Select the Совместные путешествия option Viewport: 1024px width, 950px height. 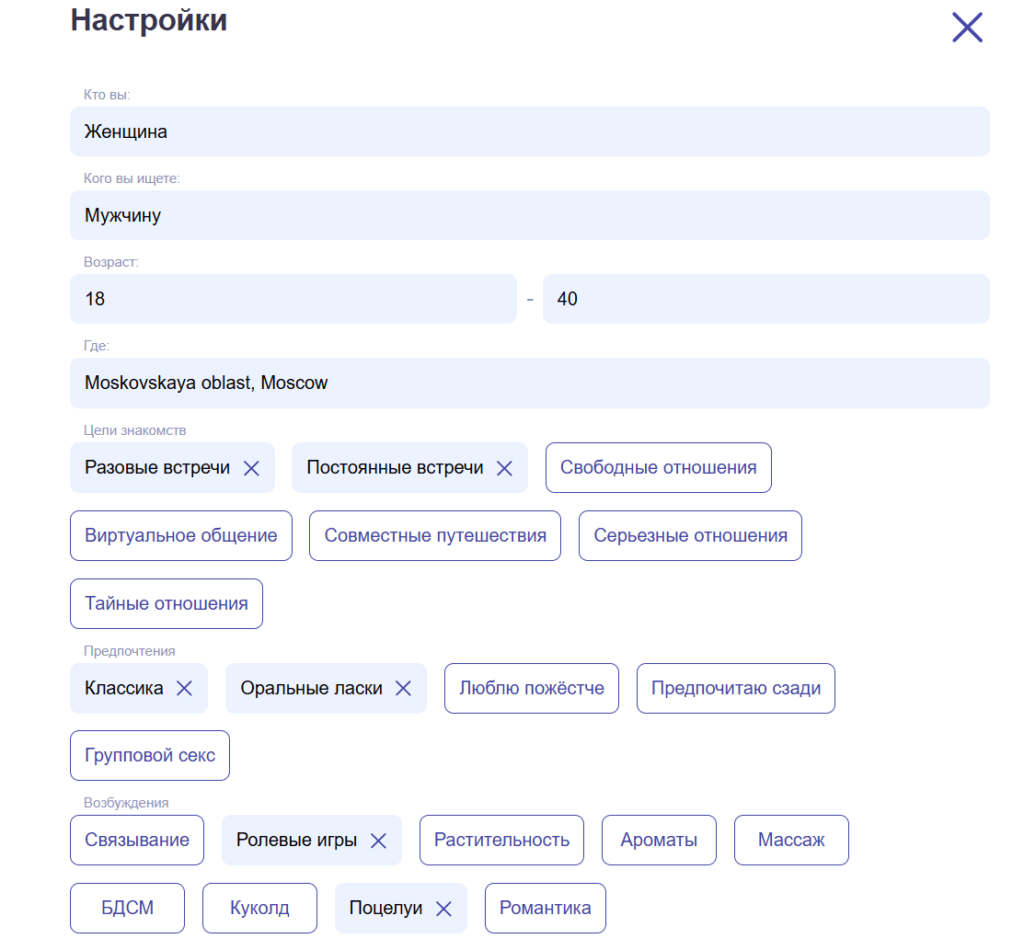[435, 536]
